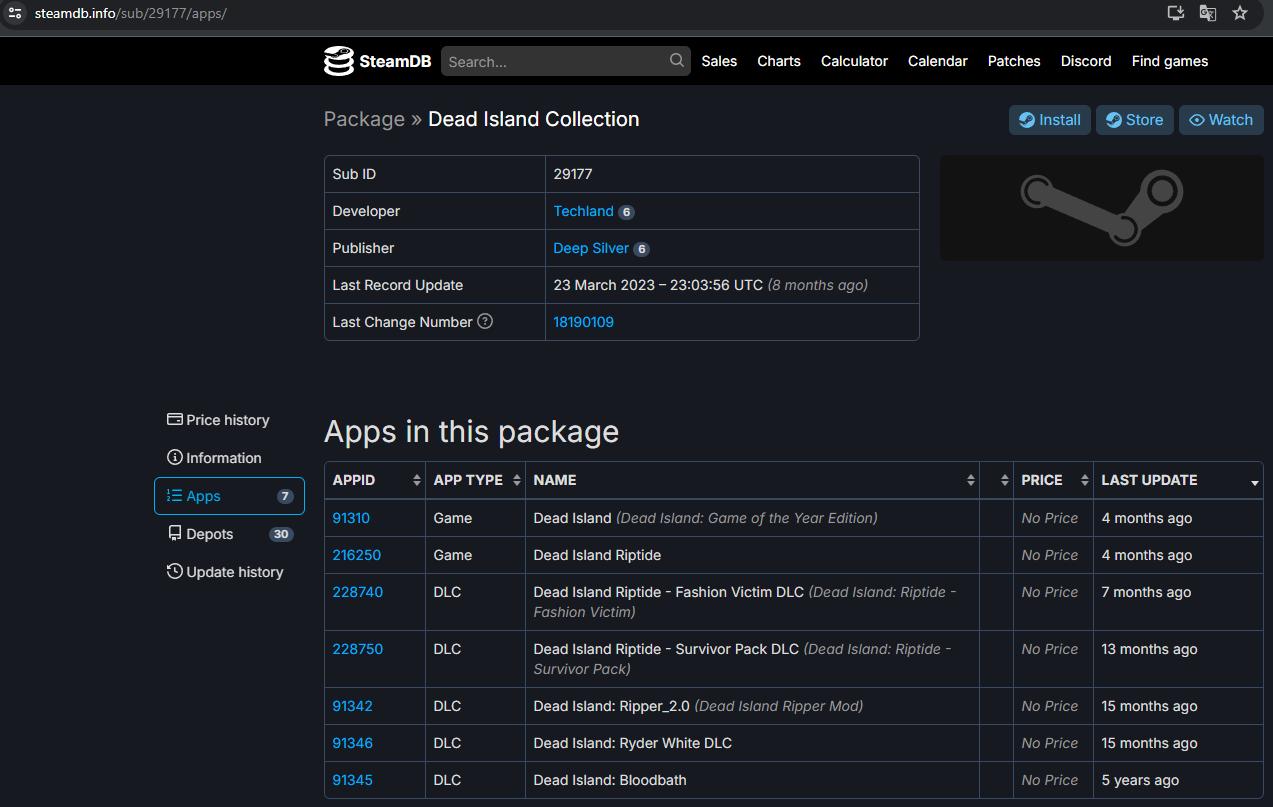Switch to Depots tab
Viewport: 1273px width, 807px height.
[x=229, y=534]
